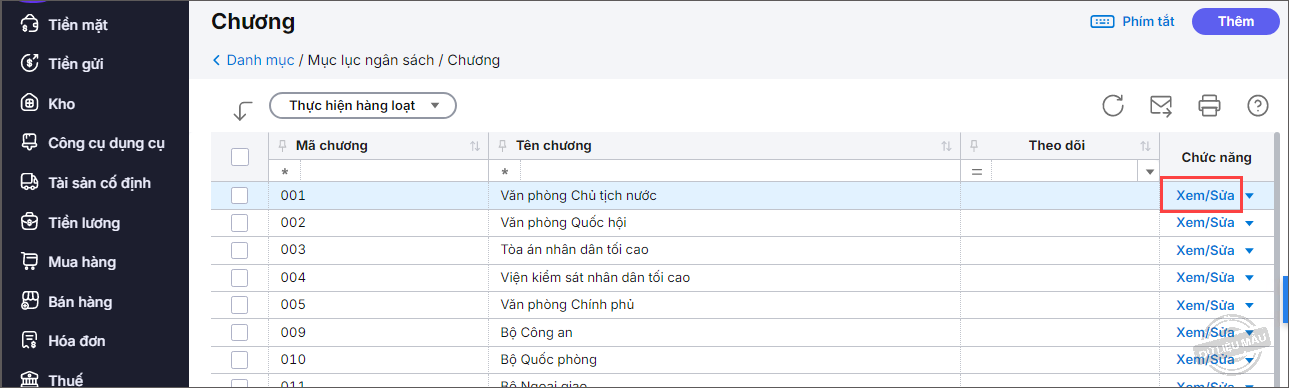Image resolution: width=1289 pixels, height=388 pixels.
Task: Tick the select-all checkbox in table header
Action: pyautogui.click(x=240, y=157)
